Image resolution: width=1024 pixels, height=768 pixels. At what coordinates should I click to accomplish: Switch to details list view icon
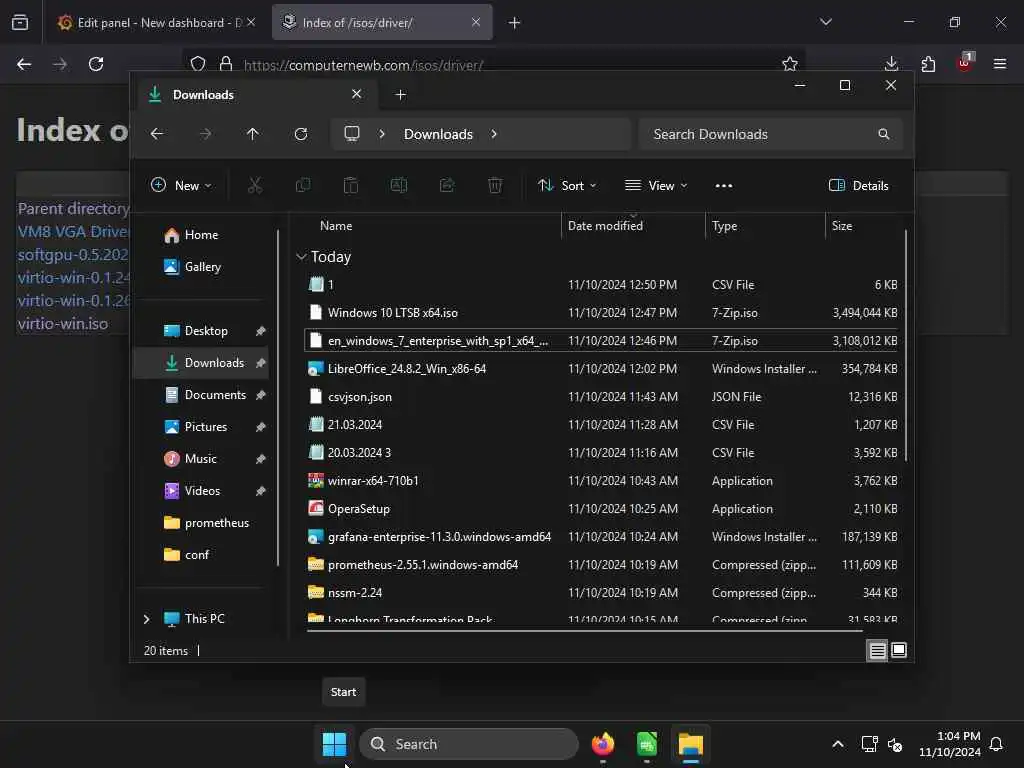coord(877,650)
